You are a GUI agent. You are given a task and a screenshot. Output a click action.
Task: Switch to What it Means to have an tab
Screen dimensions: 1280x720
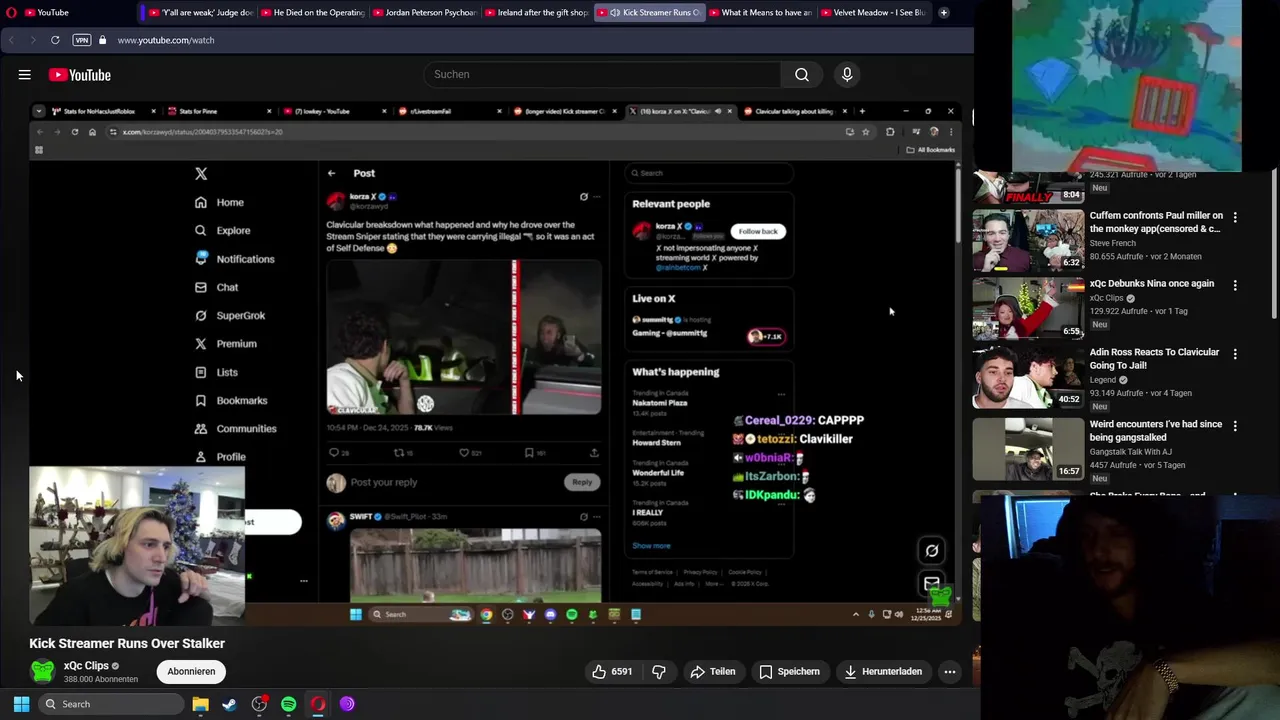[759, 13]
